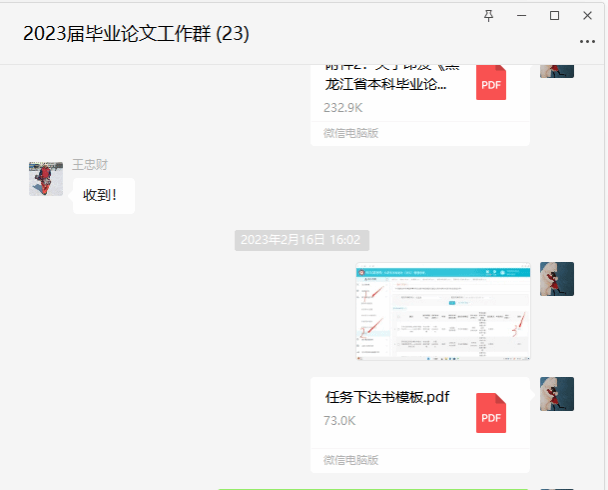Click sender avatar beside the screenshot image
Image resolution: width=608 pixels, height=490 pixels.
(556, 279)
